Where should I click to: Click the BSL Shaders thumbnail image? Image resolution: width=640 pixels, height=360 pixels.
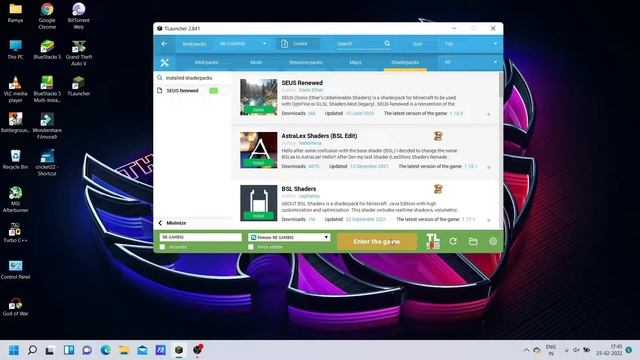coord(258,203)
